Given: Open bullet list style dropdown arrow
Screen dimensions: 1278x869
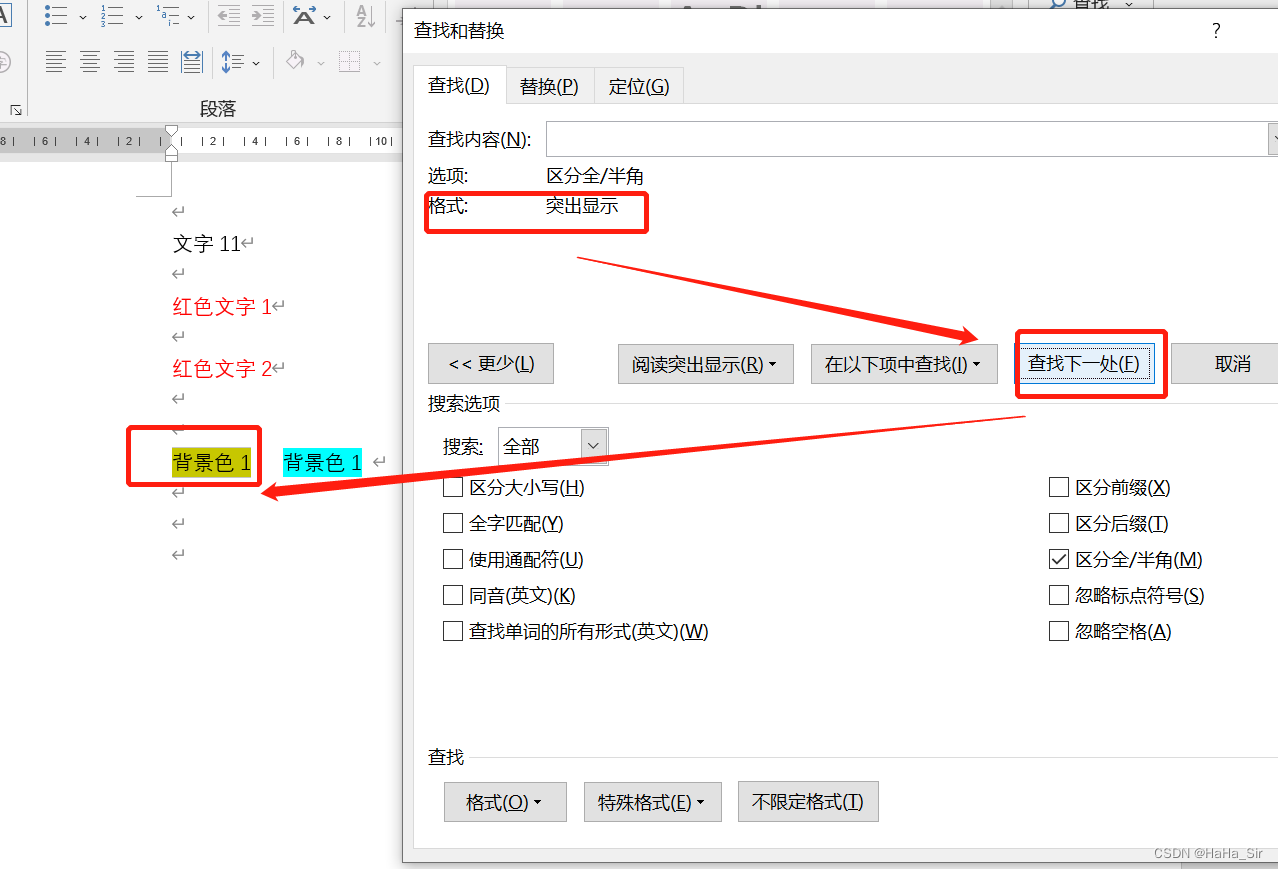Looking at the screenshot, I should tap(83, 17).
